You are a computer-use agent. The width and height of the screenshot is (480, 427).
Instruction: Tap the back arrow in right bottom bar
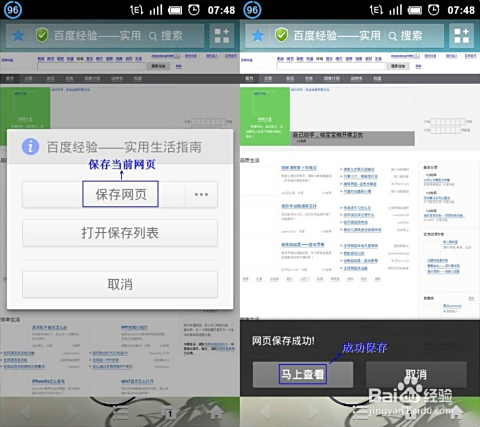pyautogui.click(x=265, y=412)
